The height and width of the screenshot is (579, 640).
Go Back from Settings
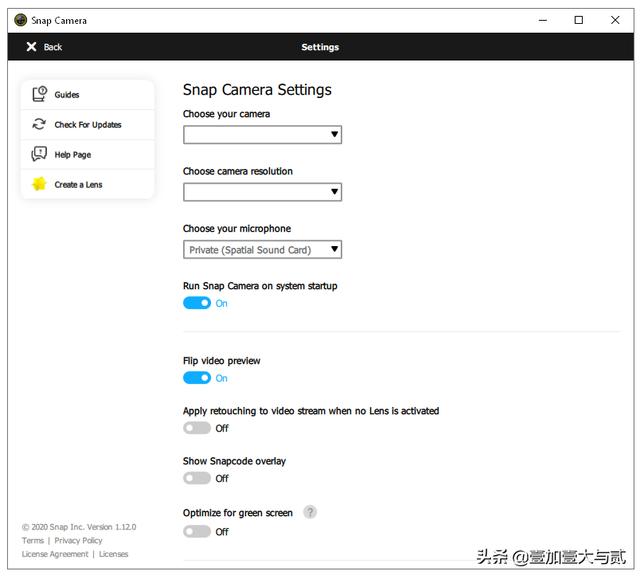point(44,47)
